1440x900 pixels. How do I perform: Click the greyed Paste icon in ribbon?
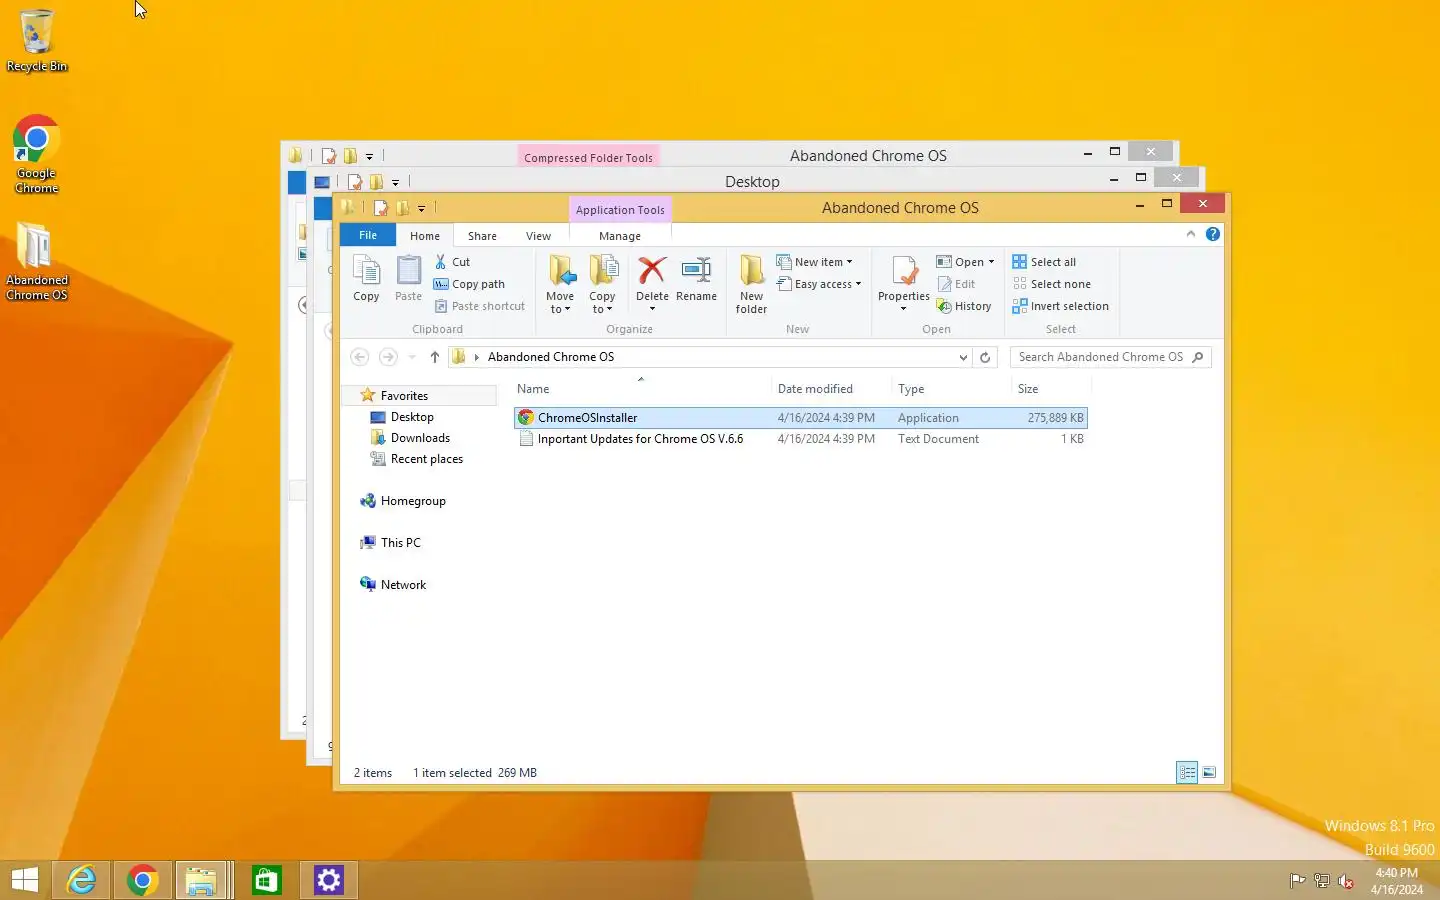[408, 278]
